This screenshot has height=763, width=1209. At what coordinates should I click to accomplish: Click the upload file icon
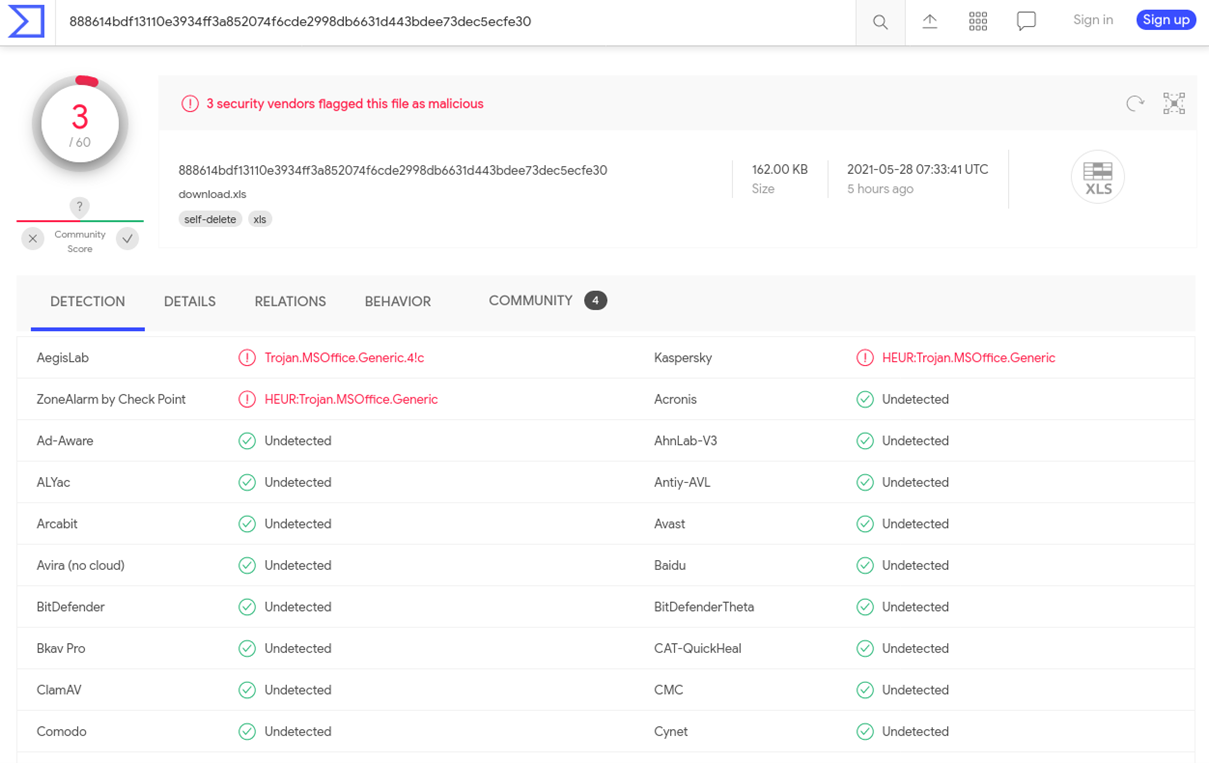(x=929, y=21)
